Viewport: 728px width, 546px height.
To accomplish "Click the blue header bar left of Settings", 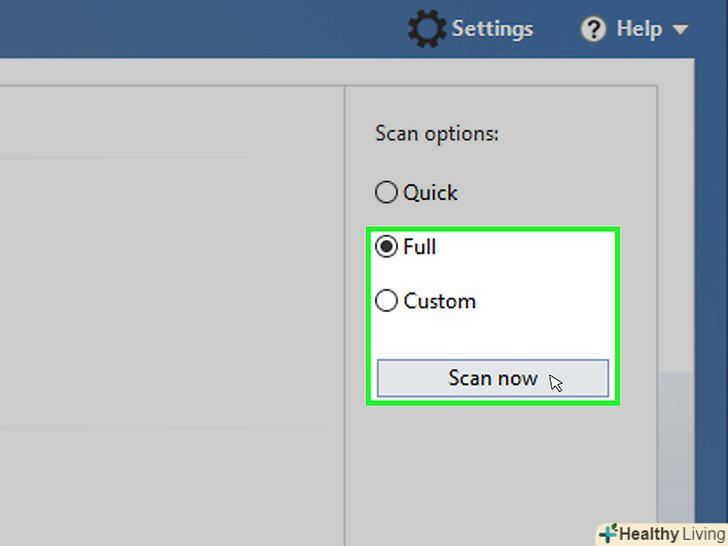I will click(200, 30).
